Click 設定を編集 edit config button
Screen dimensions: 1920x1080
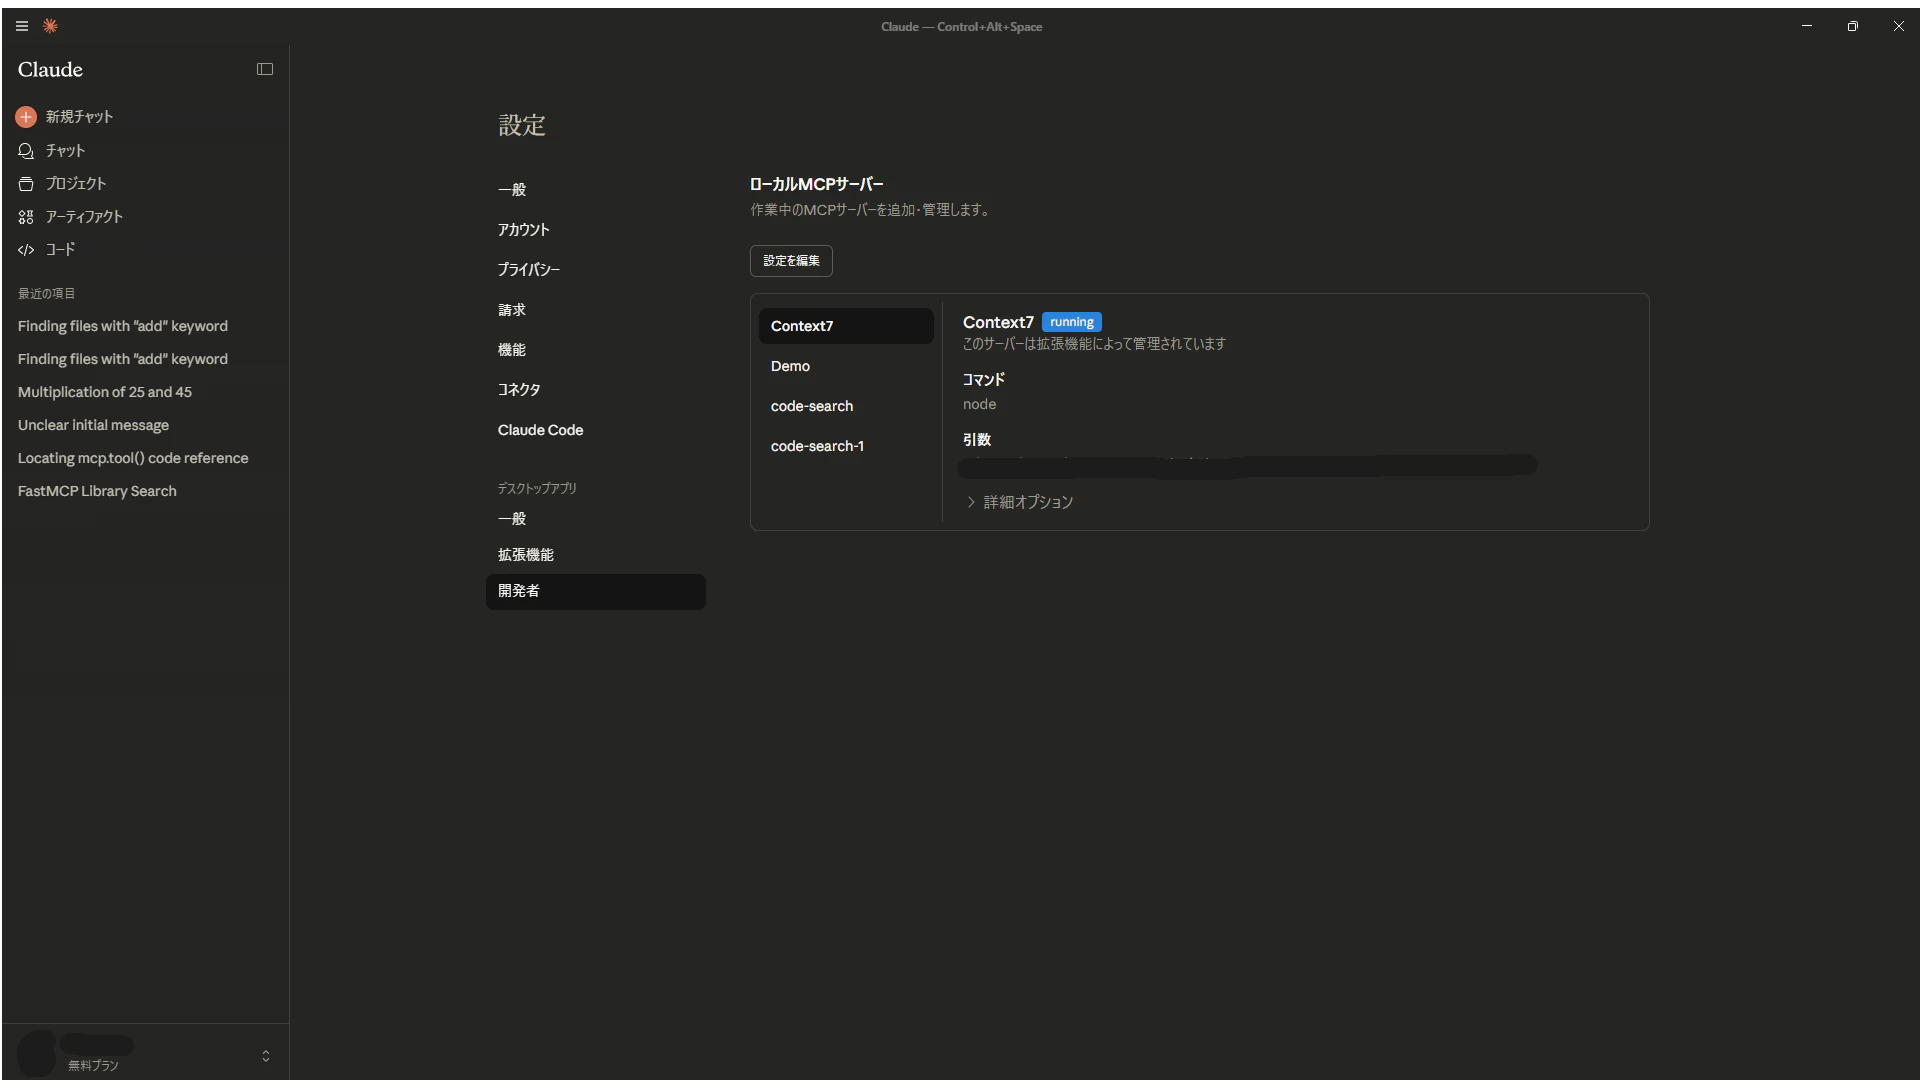click(791, 261)
